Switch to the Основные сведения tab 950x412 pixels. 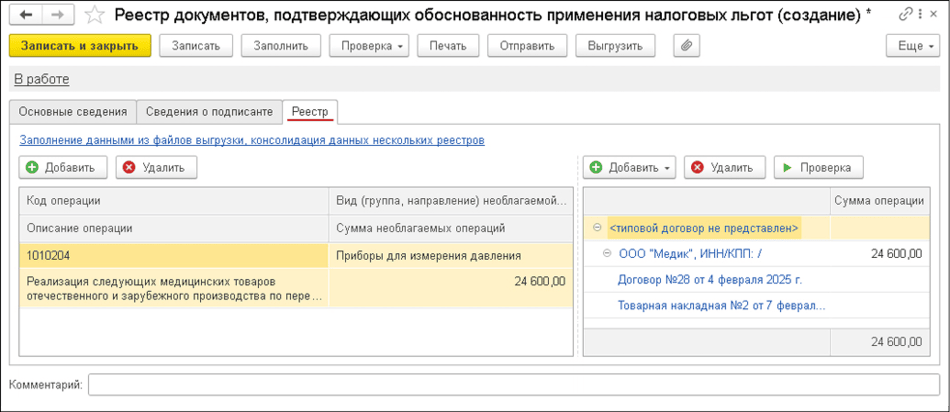(x=72, y=111)
